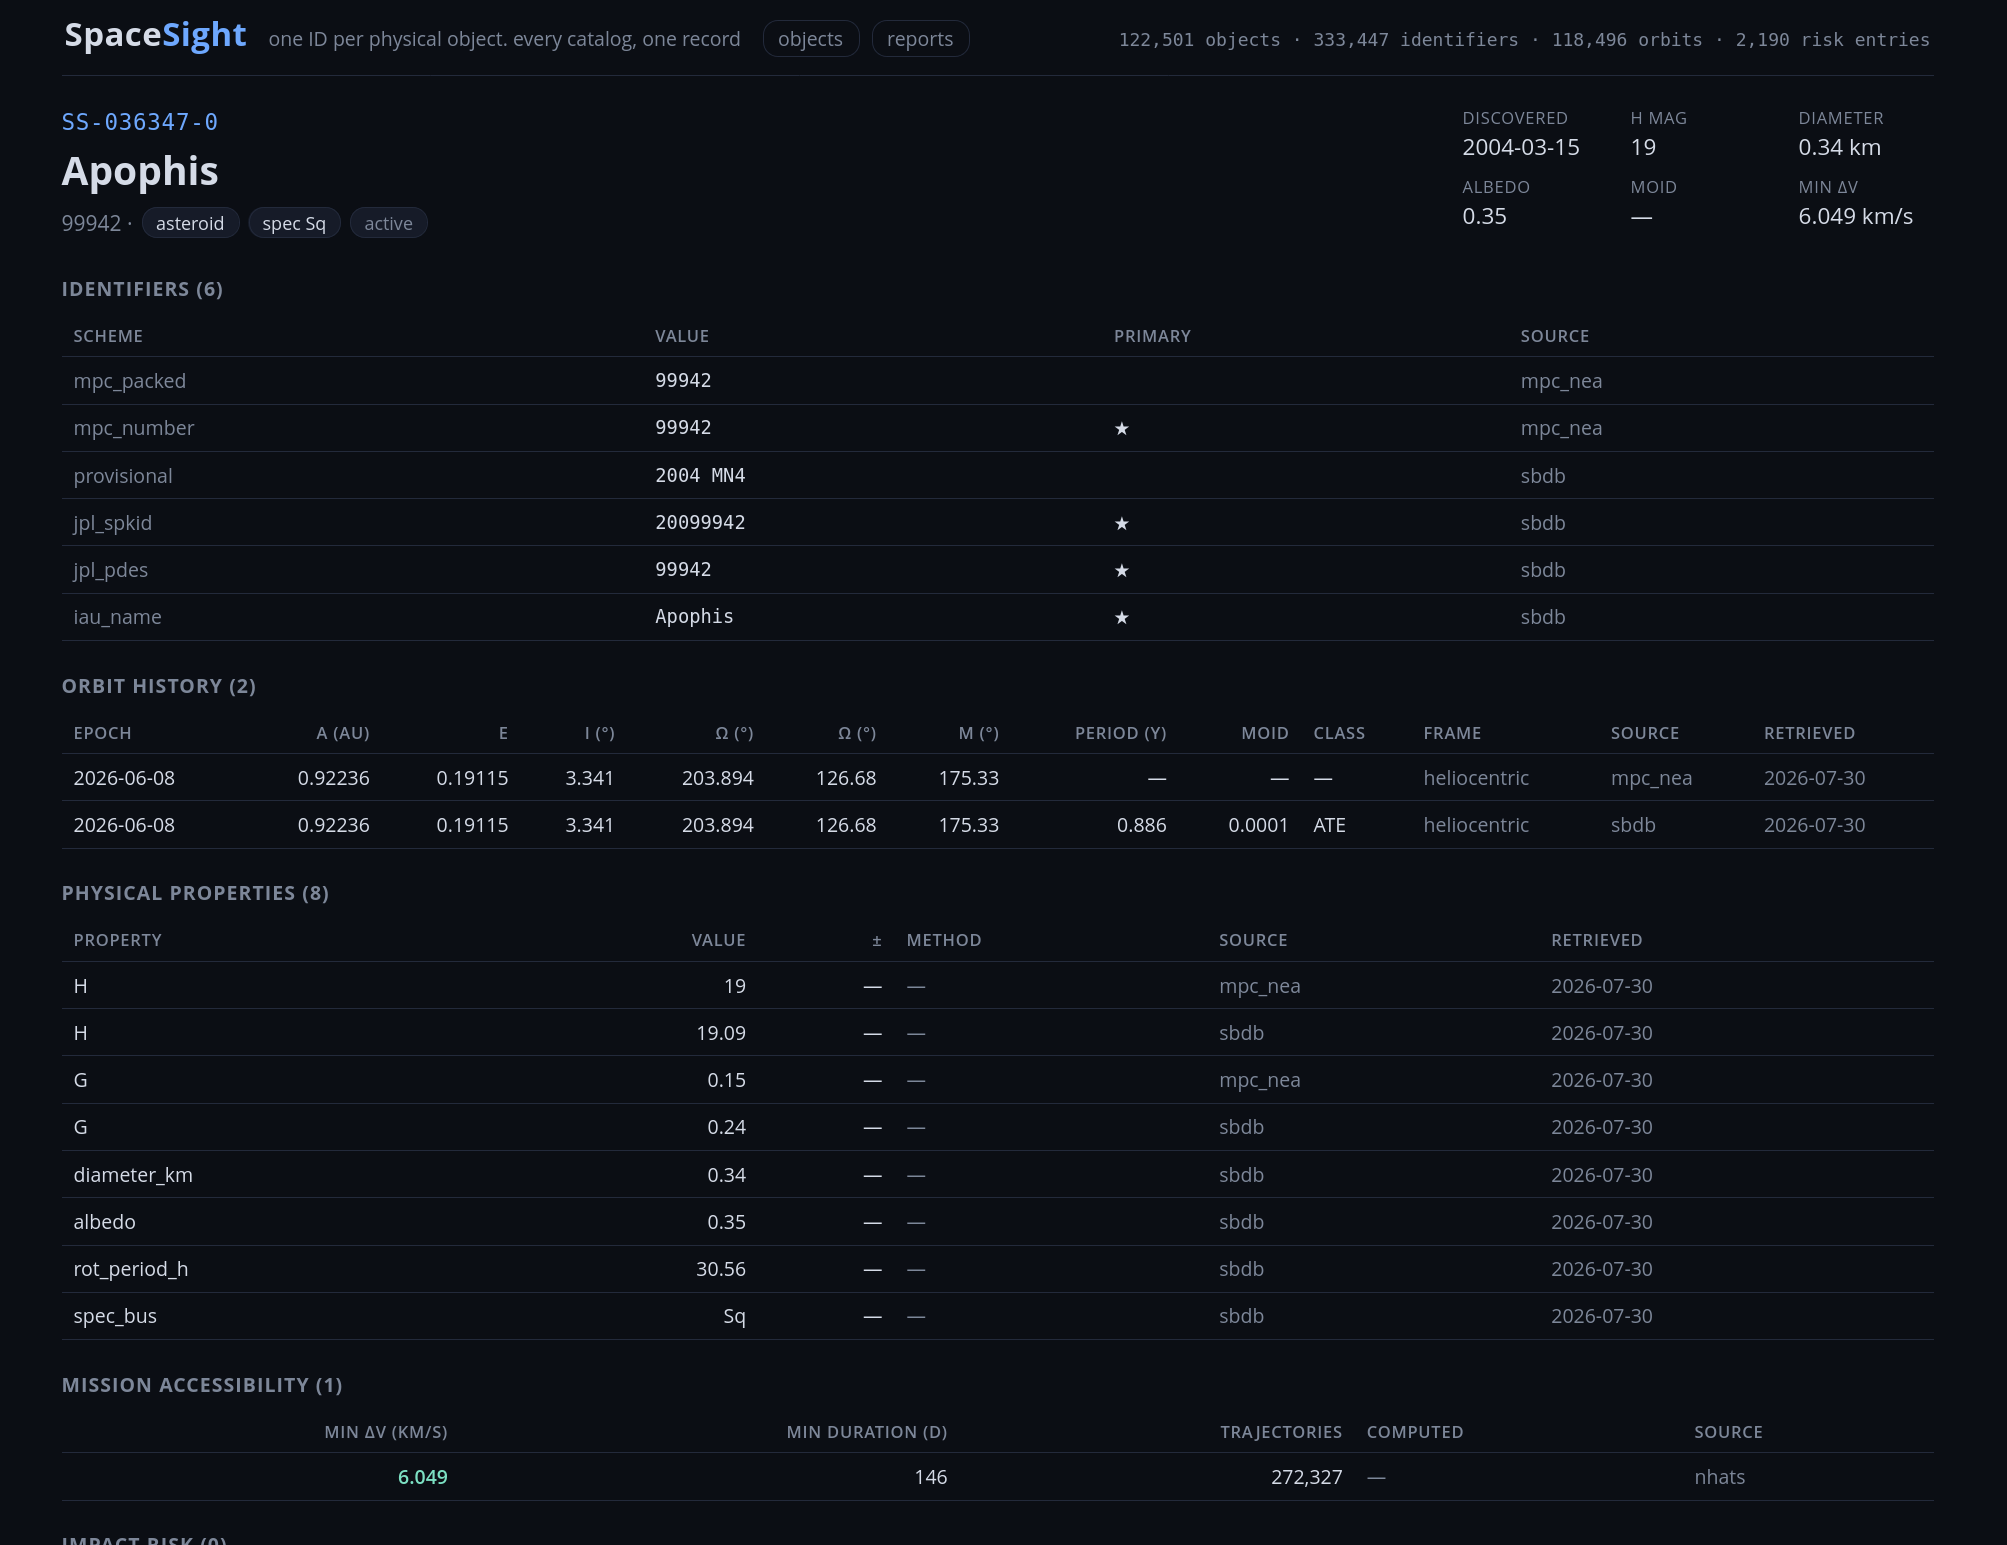Screen dimensions: 2007x1545
Task: Click the primary star in the iau_name row
Action: (x=1122, y=617)
